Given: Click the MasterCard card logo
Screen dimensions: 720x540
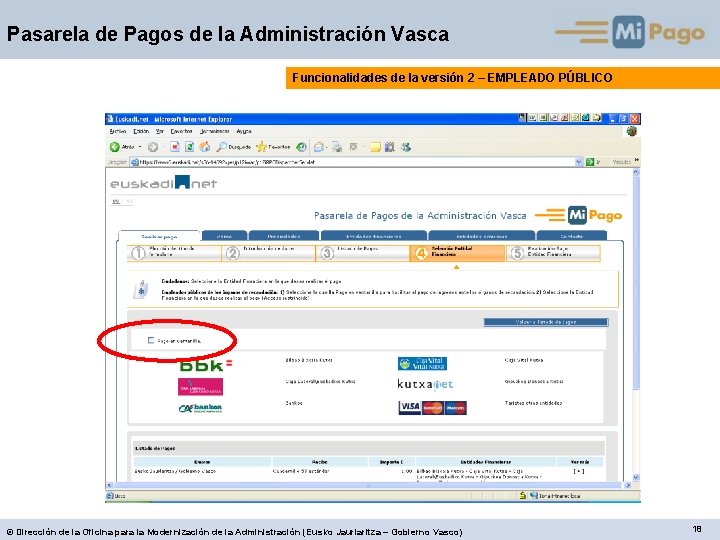Looking at the screenshot, I should coord(433,408).
